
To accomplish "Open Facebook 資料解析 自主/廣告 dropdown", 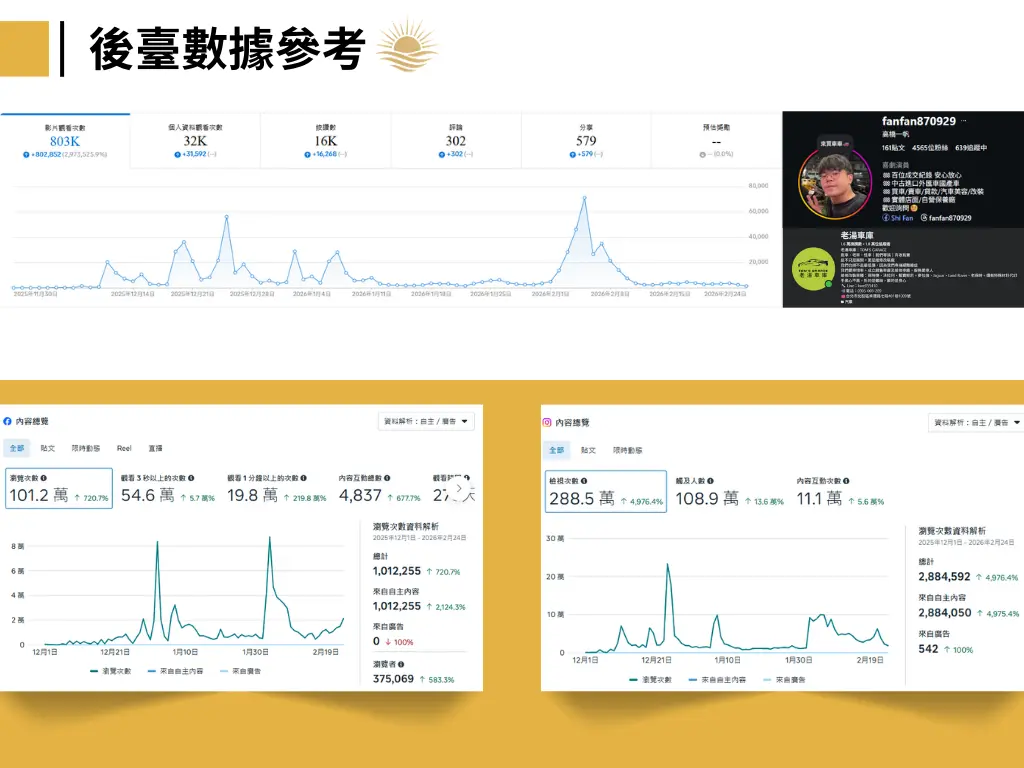I will (426, 422).
